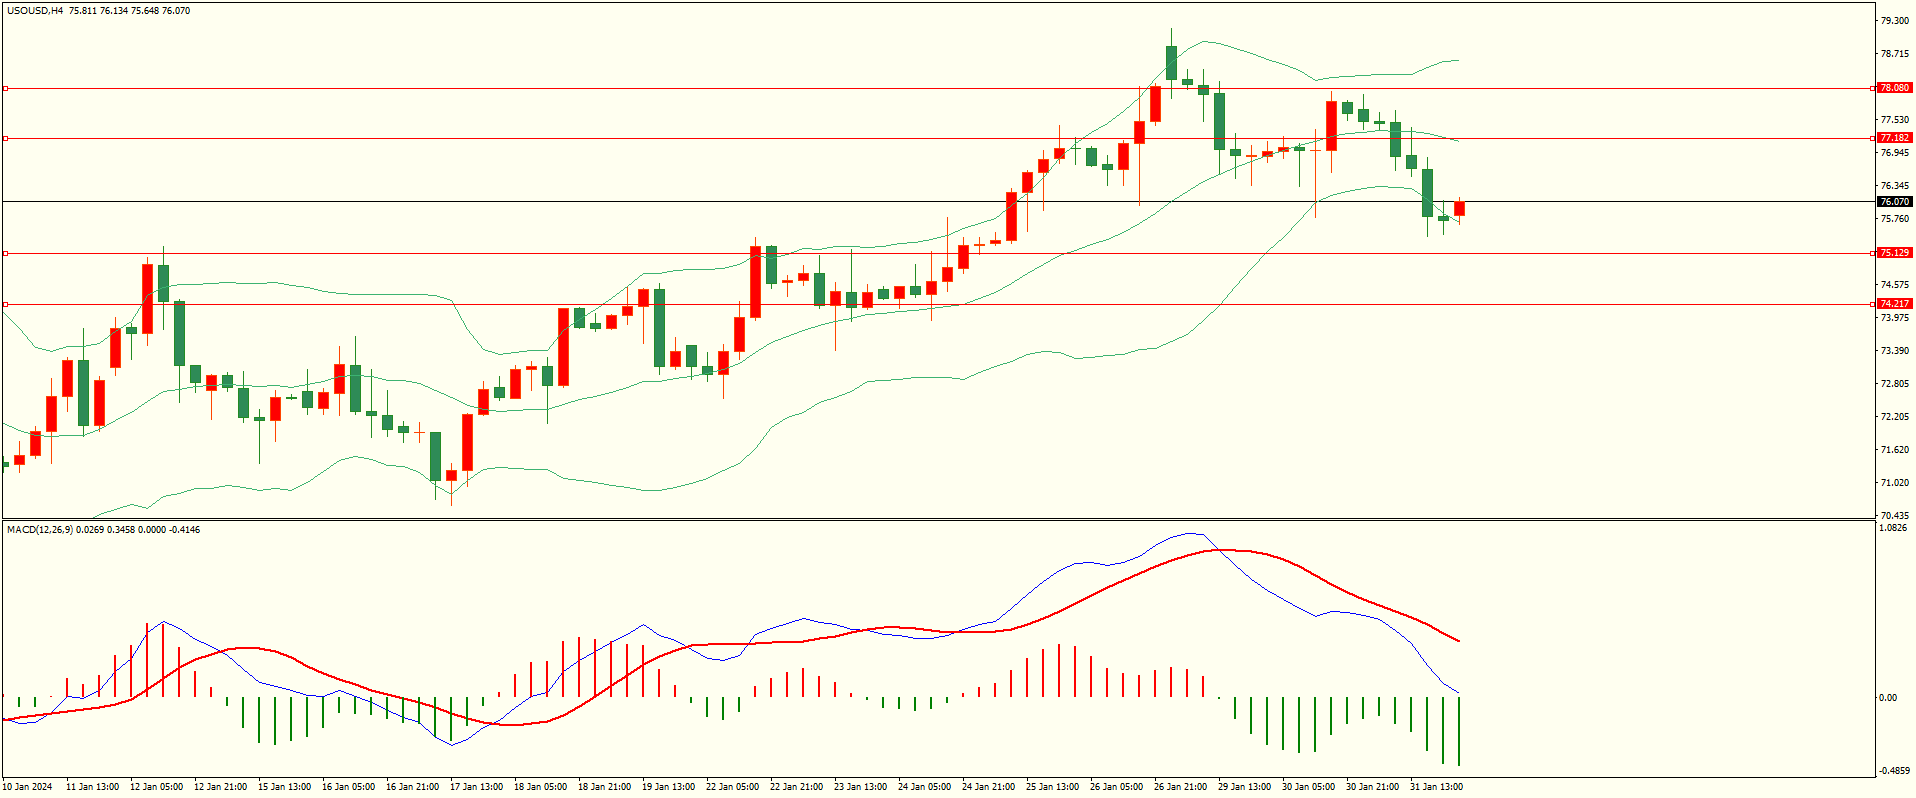Click the 72.805 price axis label
The height and width of the screenshot is (798, 1916).
click(1894, 384)
